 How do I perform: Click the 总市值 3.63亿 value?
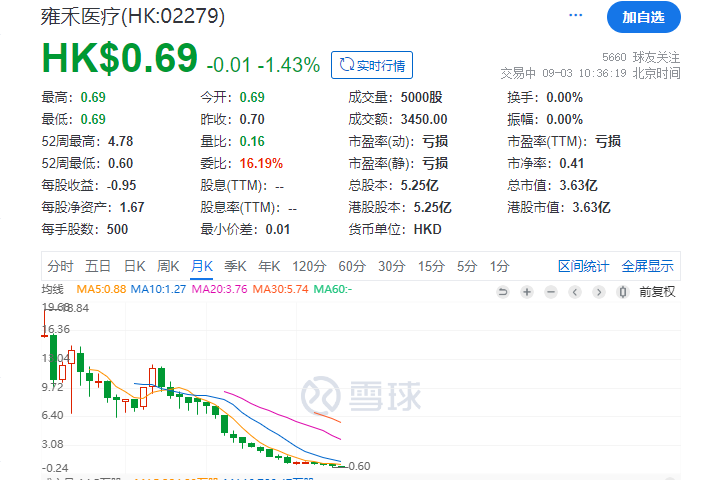[578, 185]
